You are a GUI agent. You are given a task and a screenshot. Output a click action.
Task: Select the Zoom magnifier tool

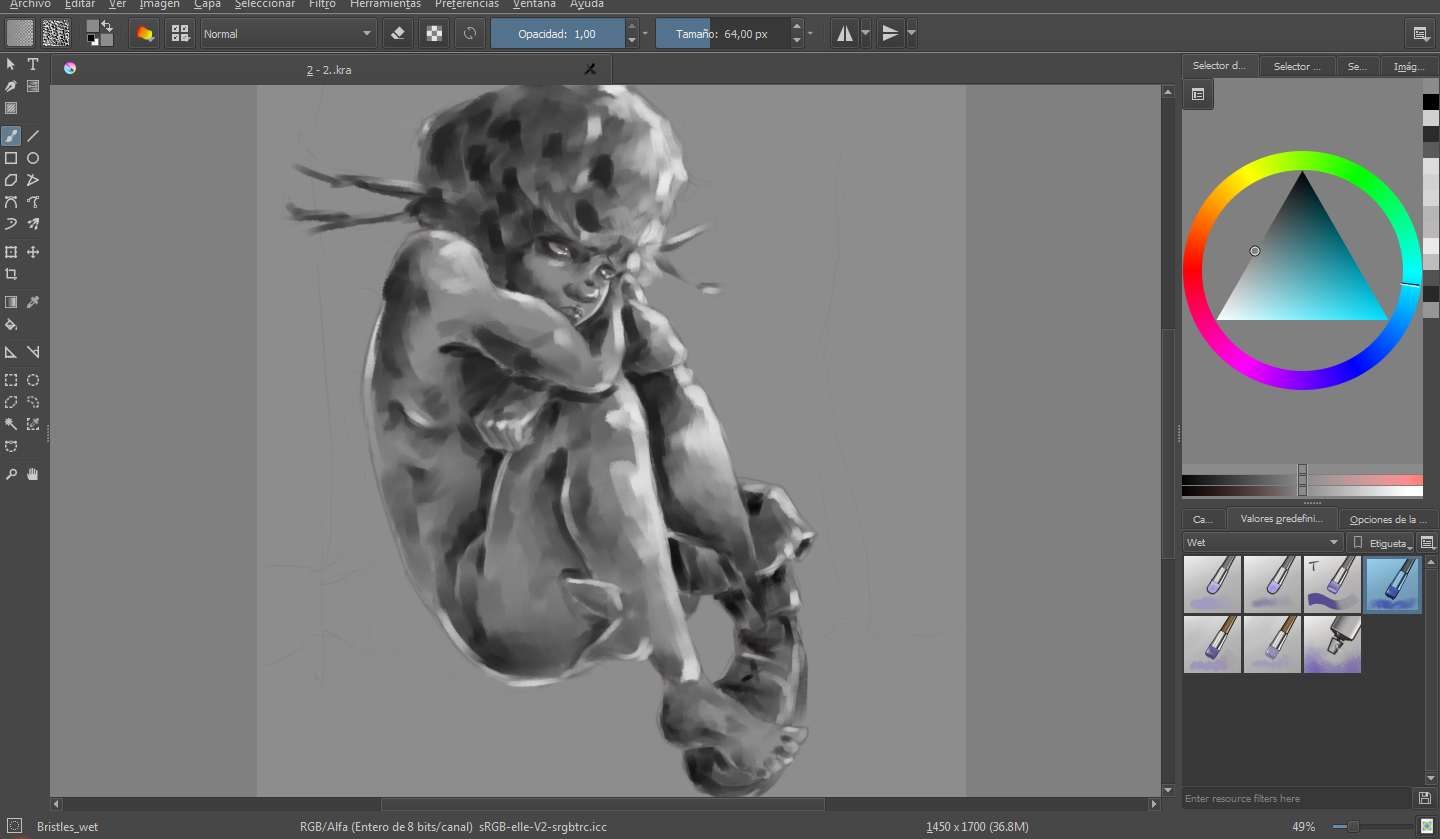tap(11, 474)
